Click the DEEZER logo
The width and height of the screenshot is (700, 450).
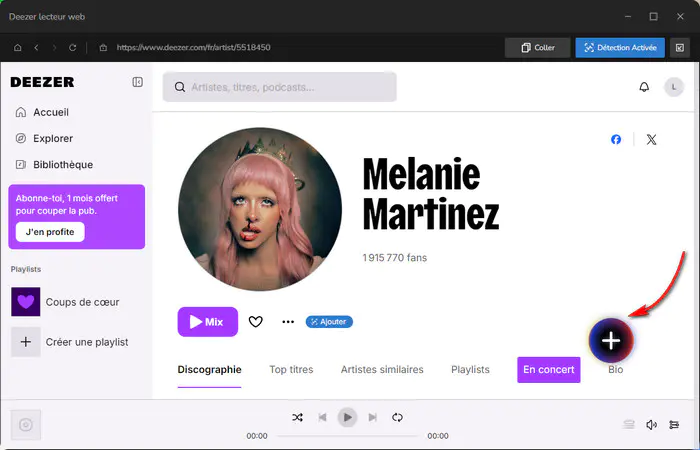click(42, 82)
